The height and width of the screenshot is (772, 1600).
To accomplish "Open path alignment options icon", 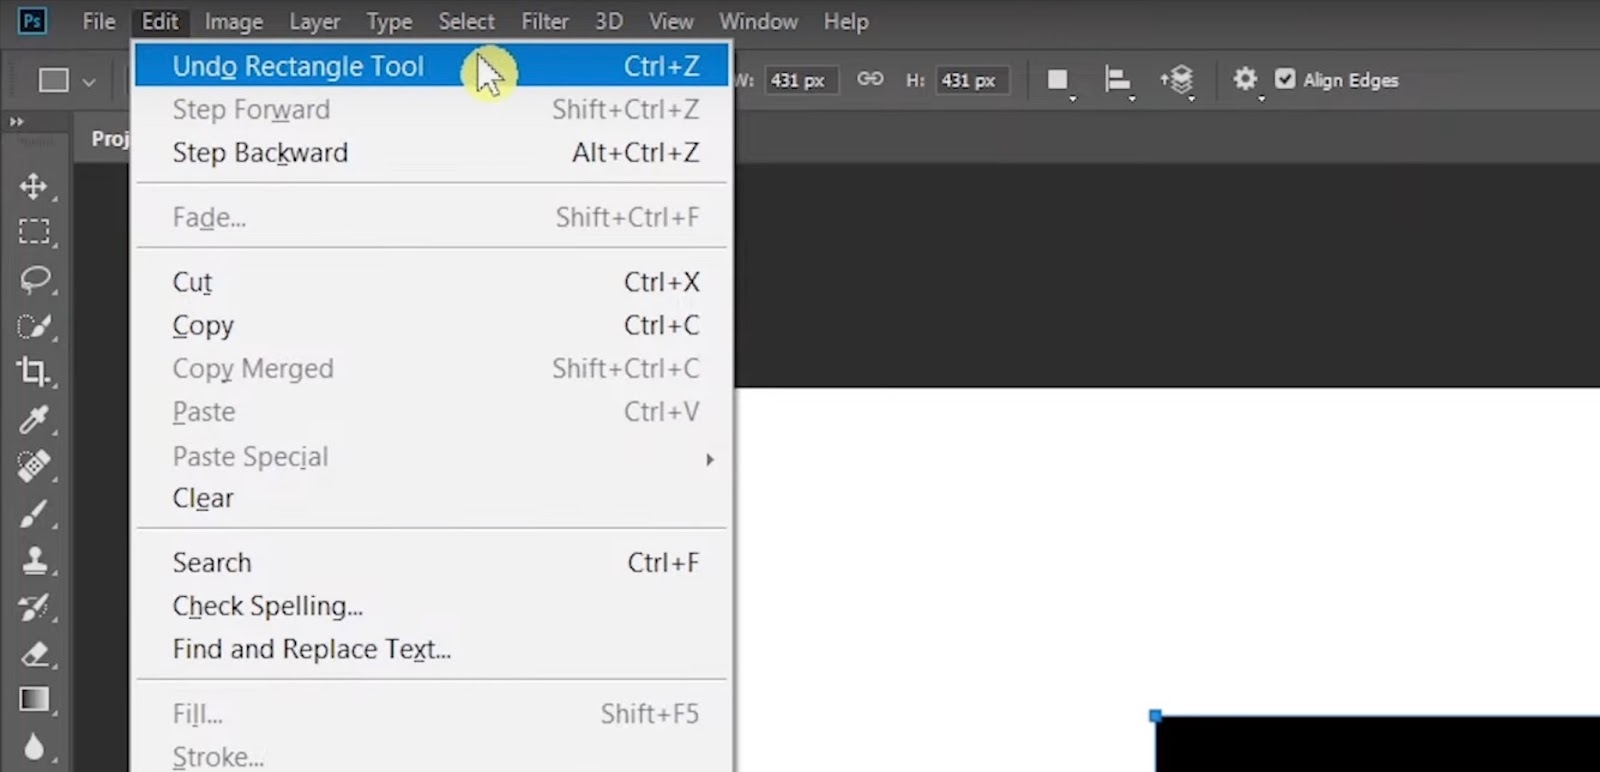I will coord(1117,80).
